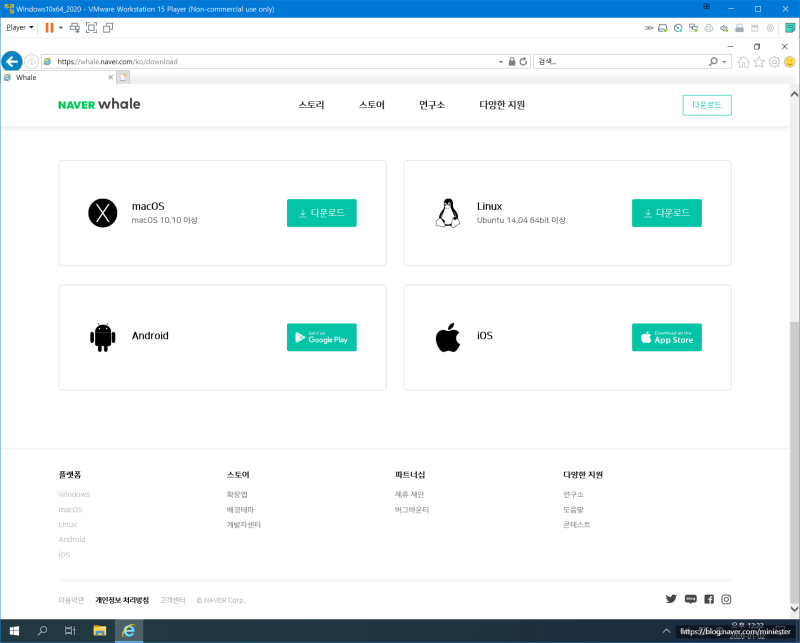The height and width of the screenshot is (643, 800).
Task: Click footer 개인정보 처리방침 link
Action: pos(122,600)
